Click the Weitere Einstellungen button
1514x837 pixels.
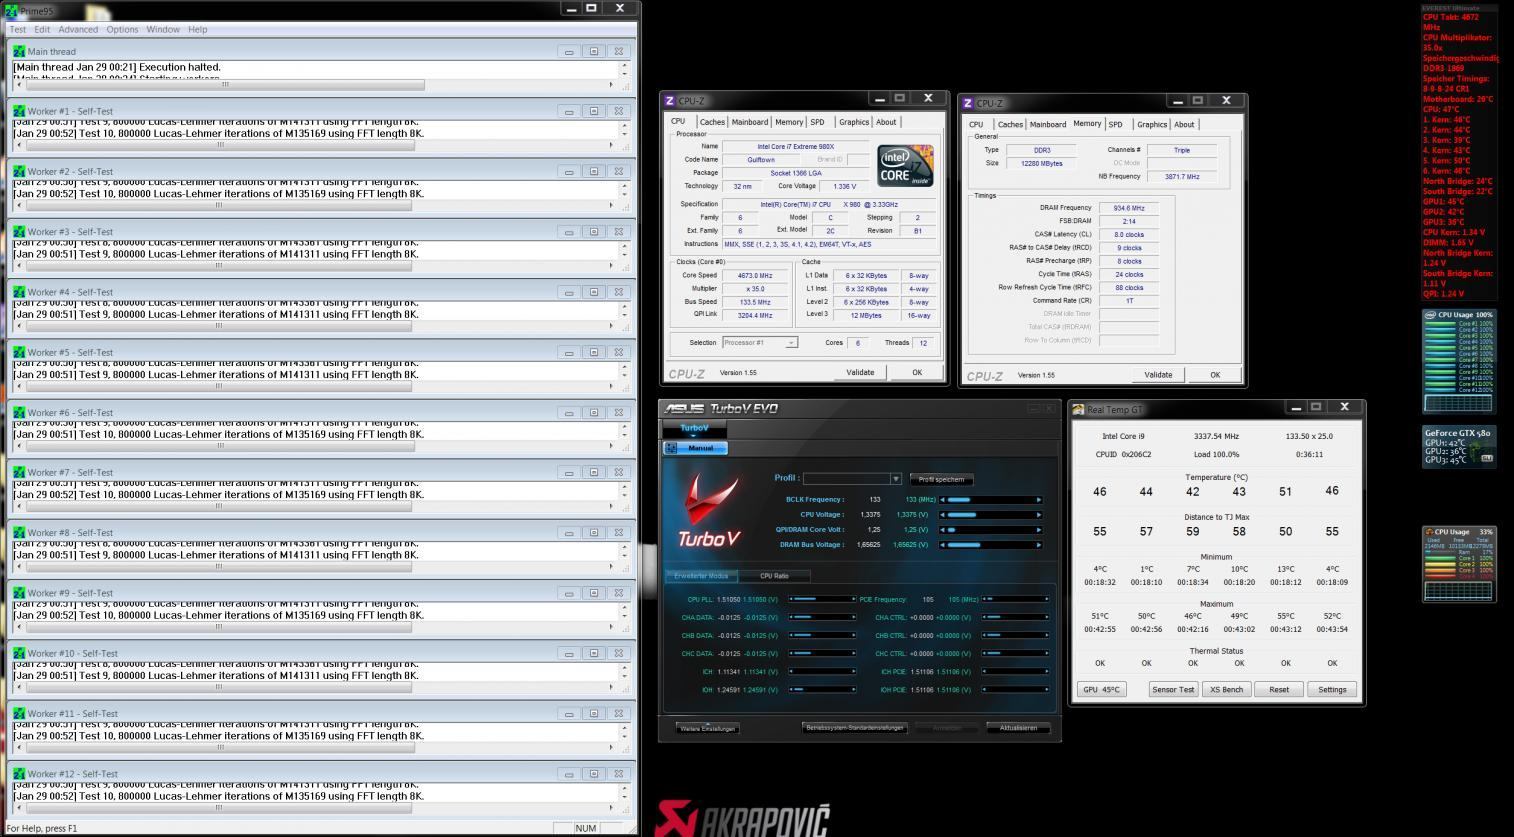[708, 728]
